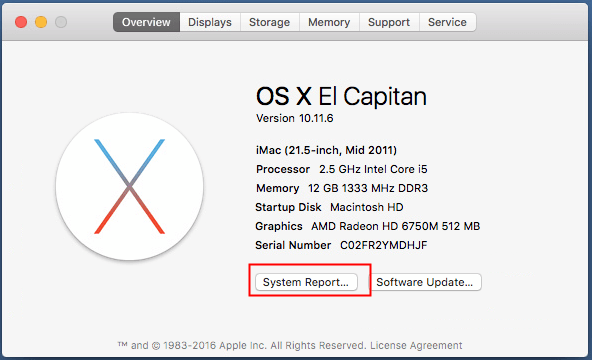Image resolution: width=592 pixels, height=360 pixels.
Task: Click the 2.5 GHz Intel Core i5 processor text
Action: (x=373, y=169)
